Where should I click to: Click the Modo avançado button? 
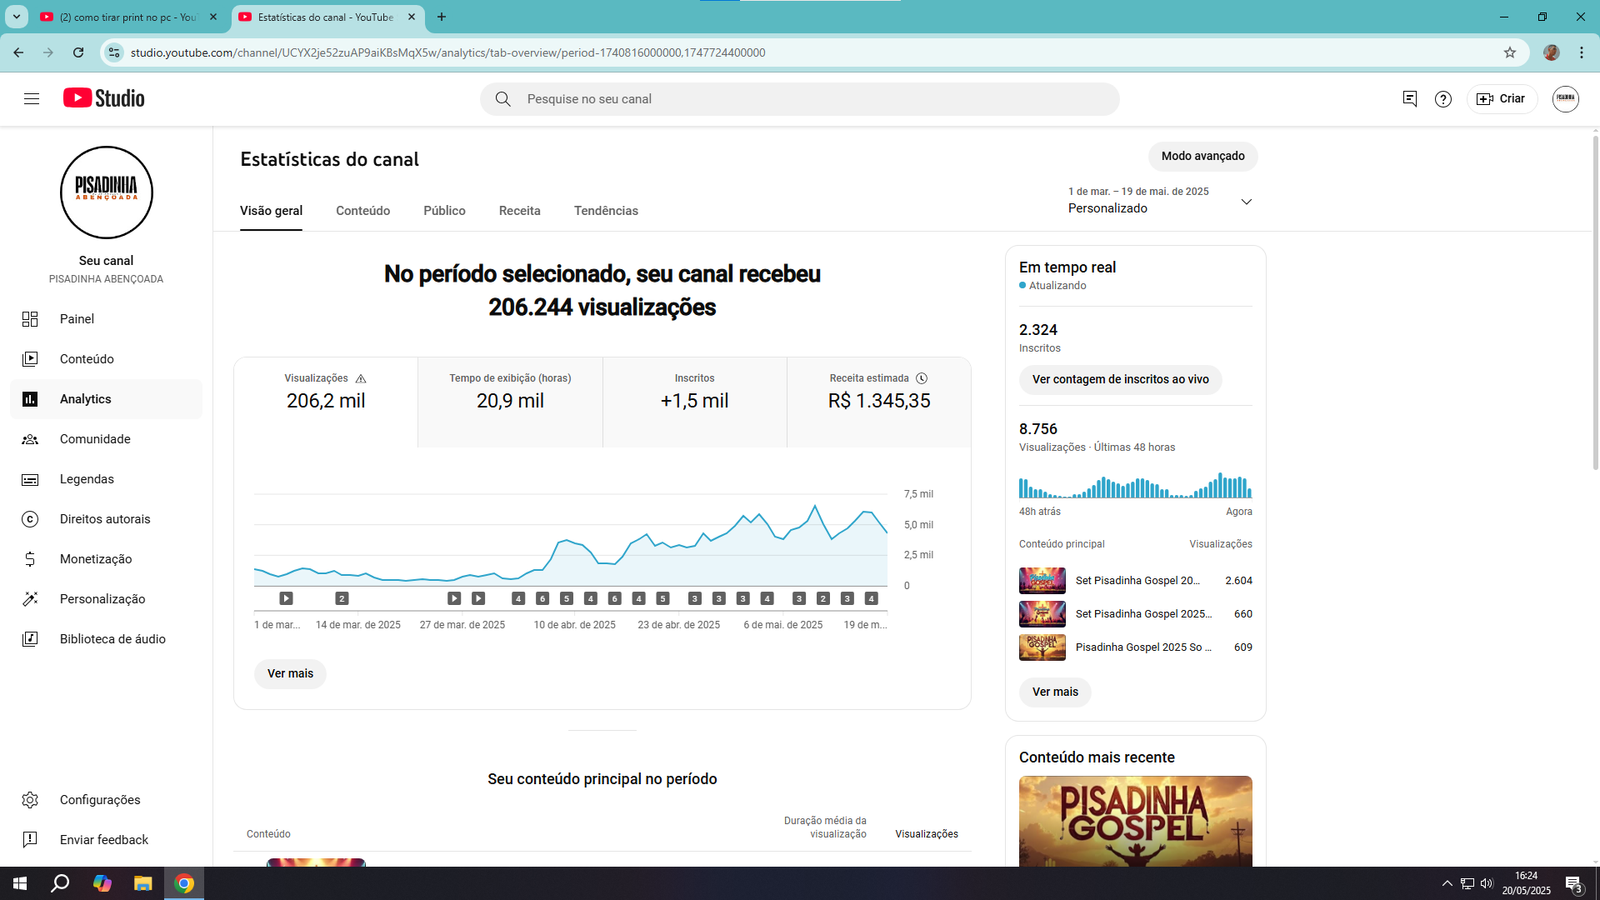(1203, 156)
